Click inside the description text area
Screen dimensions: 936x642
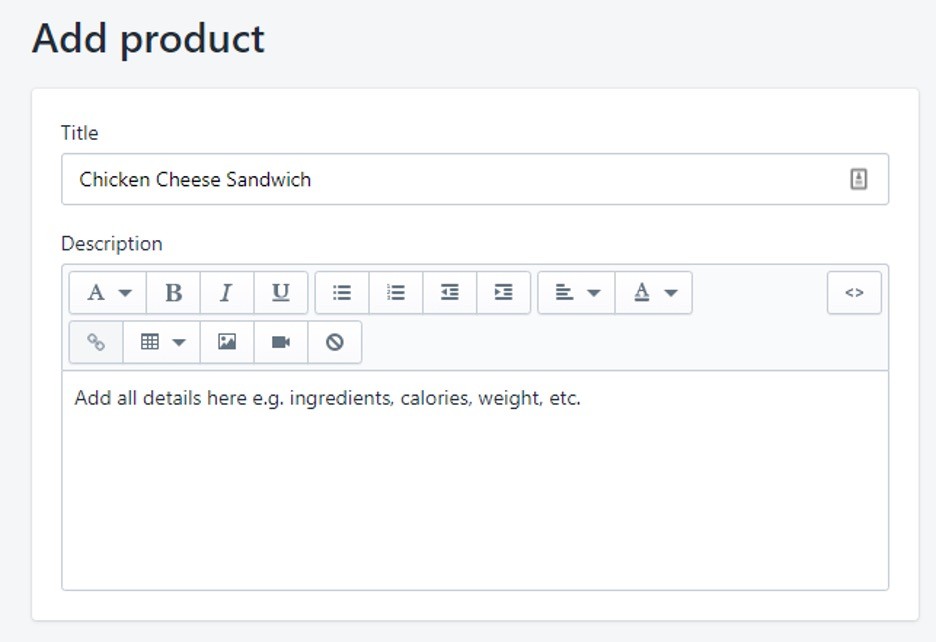click(475, 481)
